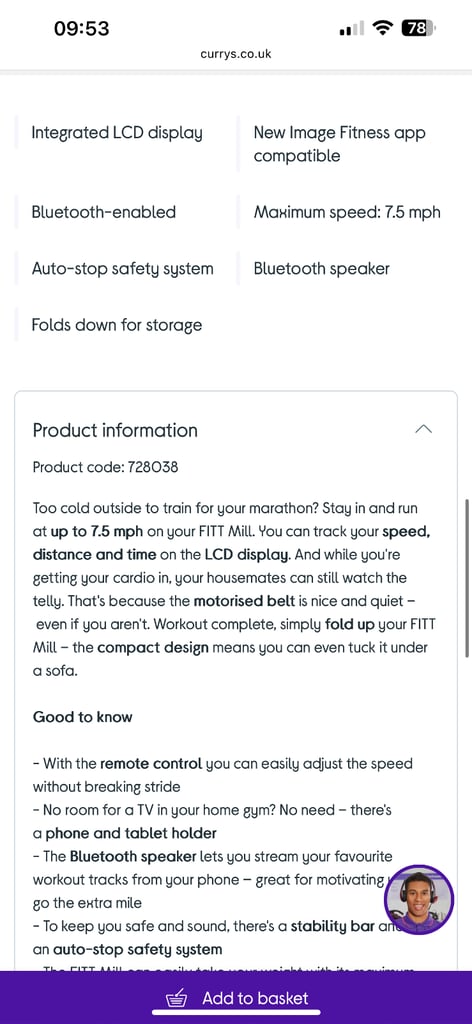The image size is (472, 1024).
Task: Tap the Bluetooth-enabled feature item
Action: pyautogui.click(x=104, y=212)
